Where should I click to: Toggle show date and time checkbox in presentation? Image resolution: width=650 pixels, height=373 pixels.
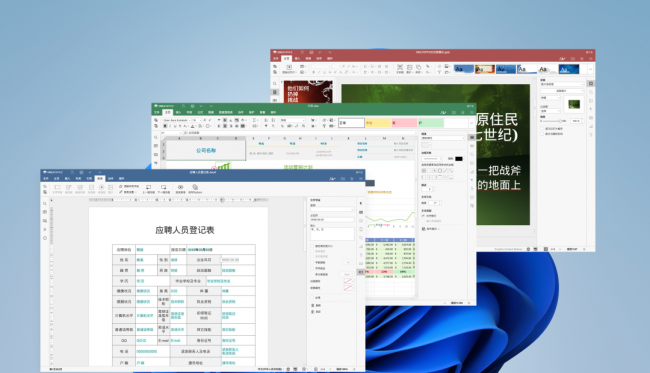tap(542, 133)
